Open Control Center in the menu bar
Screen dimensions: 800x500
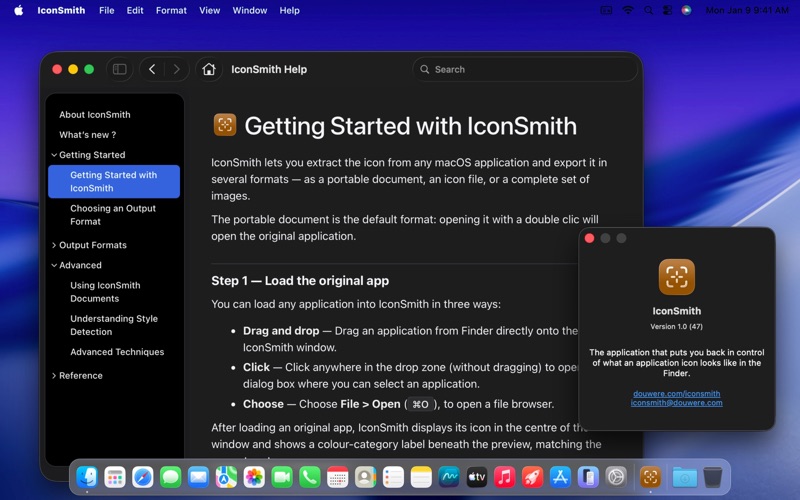point(667,10)
